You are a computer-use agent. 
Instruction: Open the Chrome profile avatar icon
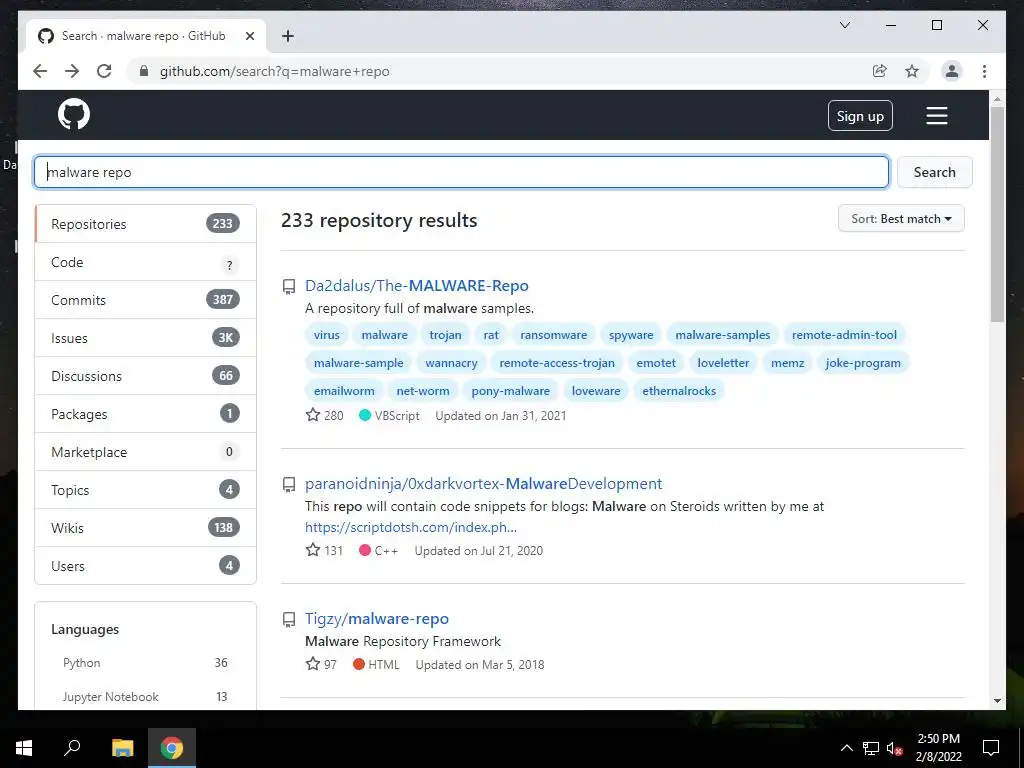952,71
